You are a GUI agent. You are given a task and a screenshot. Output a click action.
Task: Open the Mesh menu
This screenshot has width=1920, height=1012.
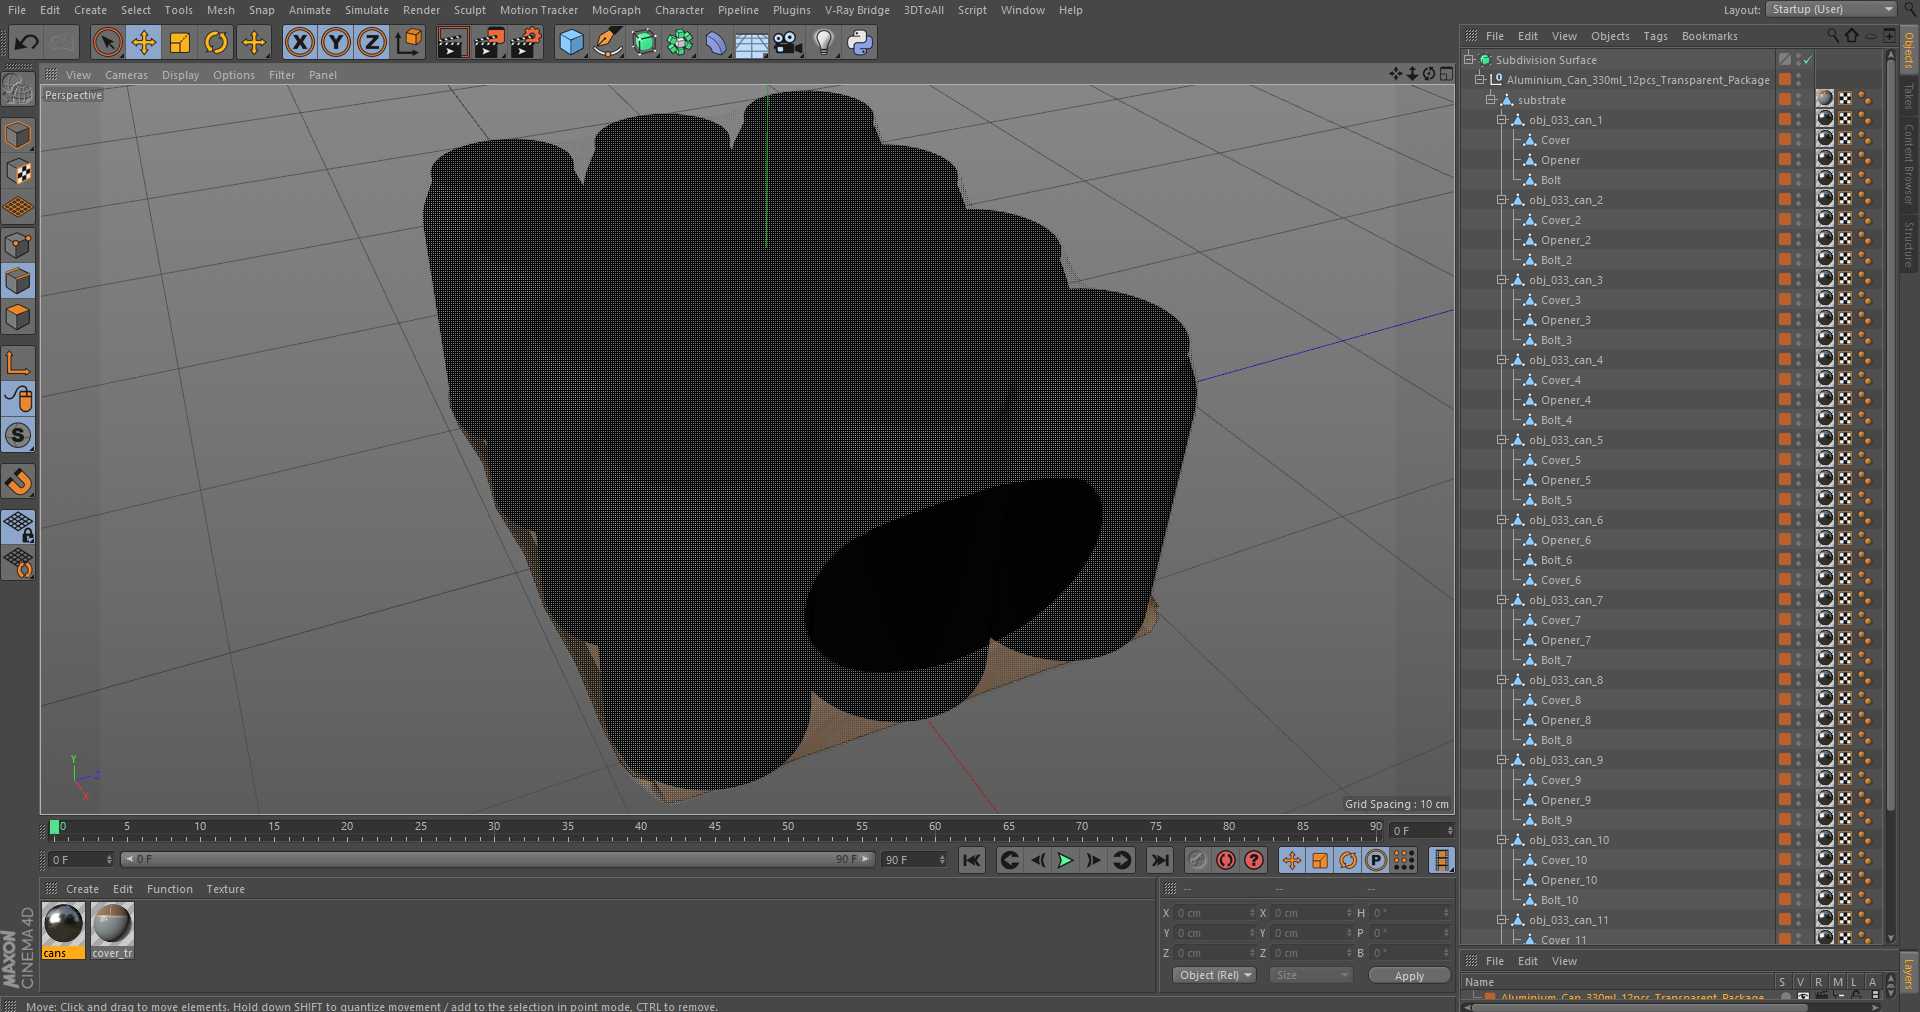pos(220,10)
